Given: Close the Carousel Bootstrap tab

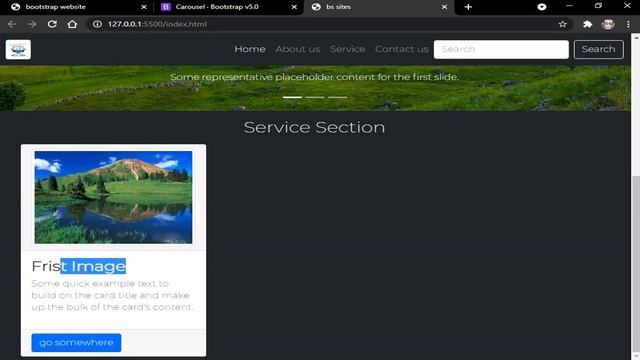Looking at the screenshot, I should pos(294,7).
